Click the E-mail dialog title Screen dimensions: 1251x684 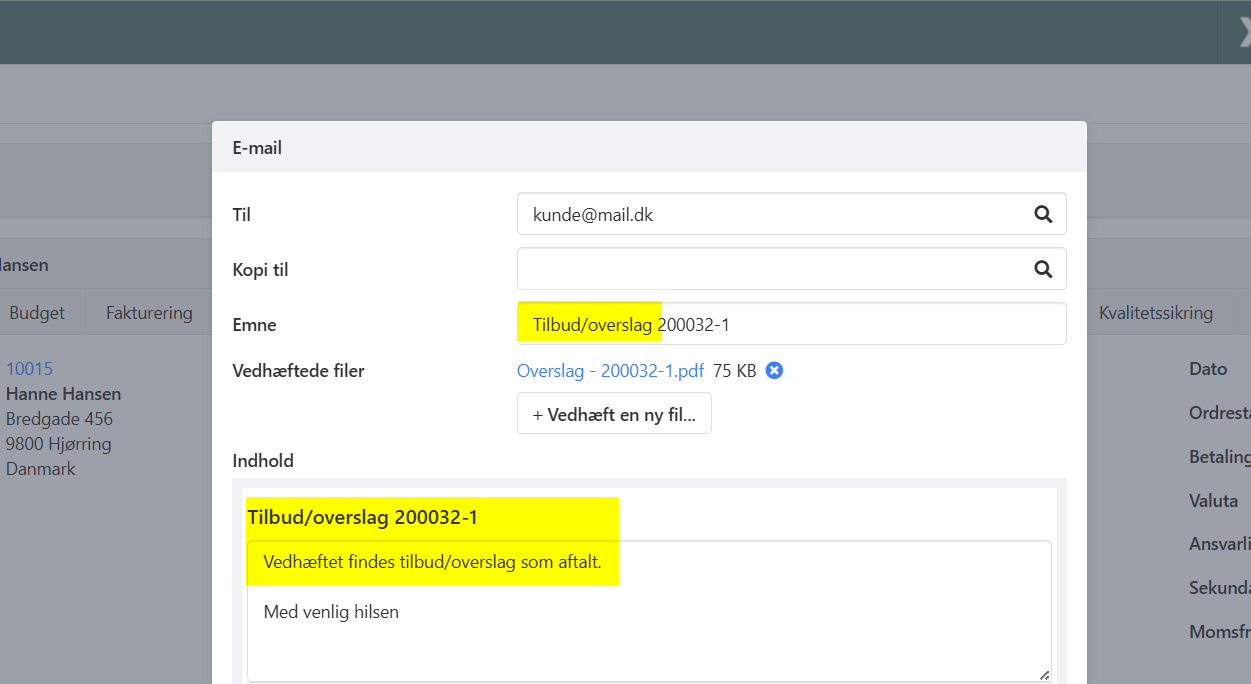(x=257, y=148)
